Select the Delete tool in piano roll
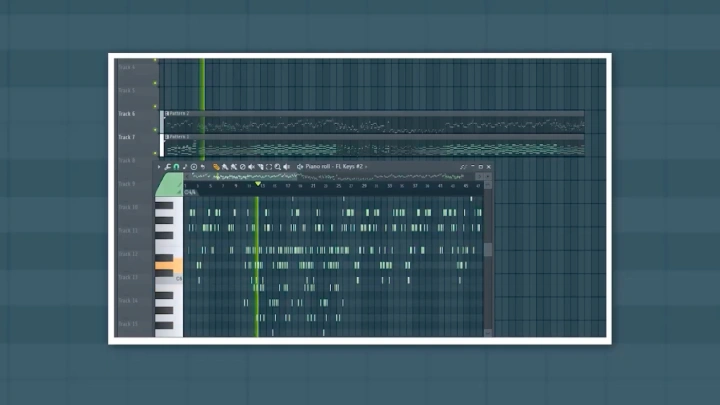This screenshot has width=720, height=405. click(242, 167)
